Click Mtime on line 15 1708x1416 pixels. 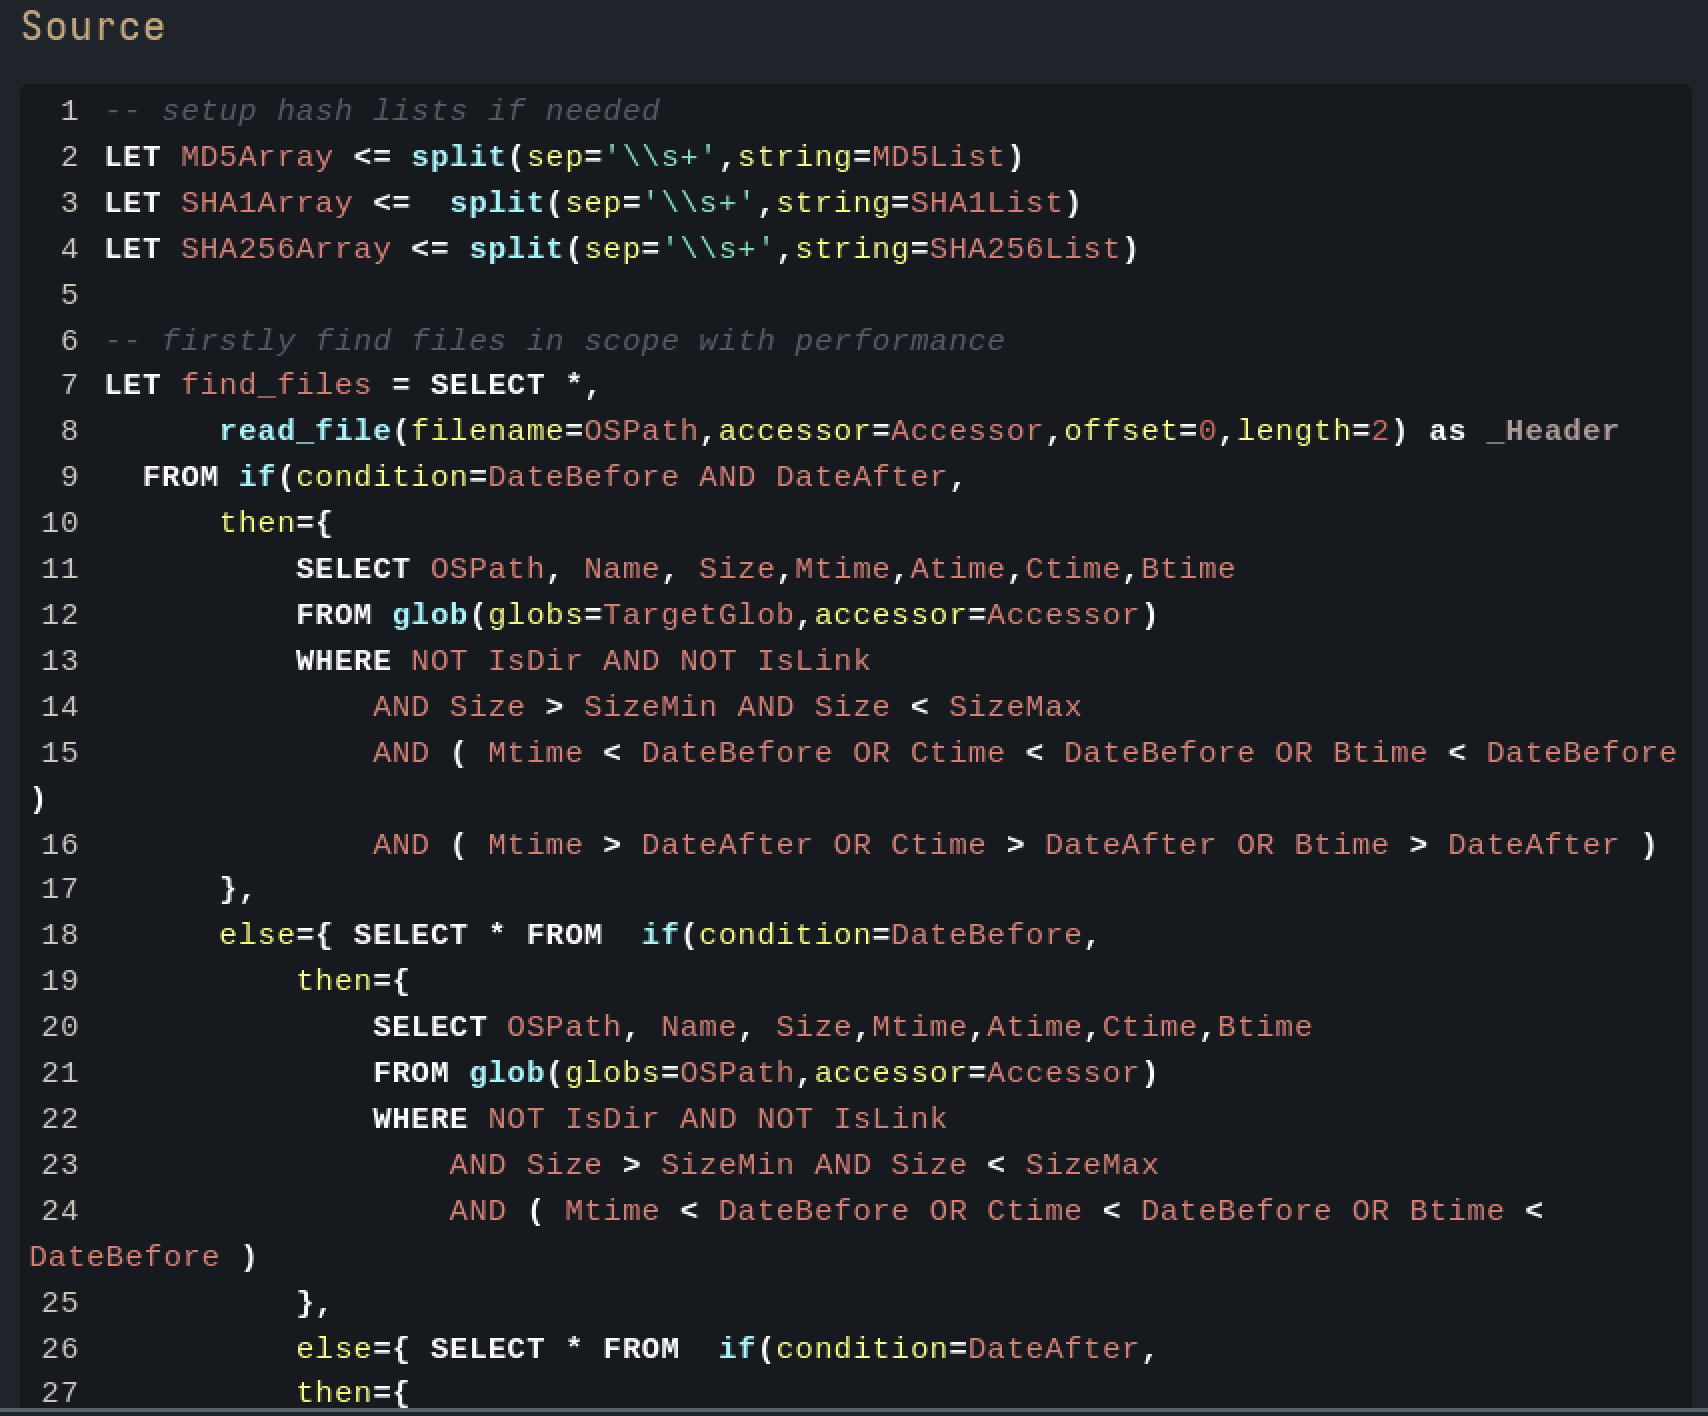[x=535, y=753]
